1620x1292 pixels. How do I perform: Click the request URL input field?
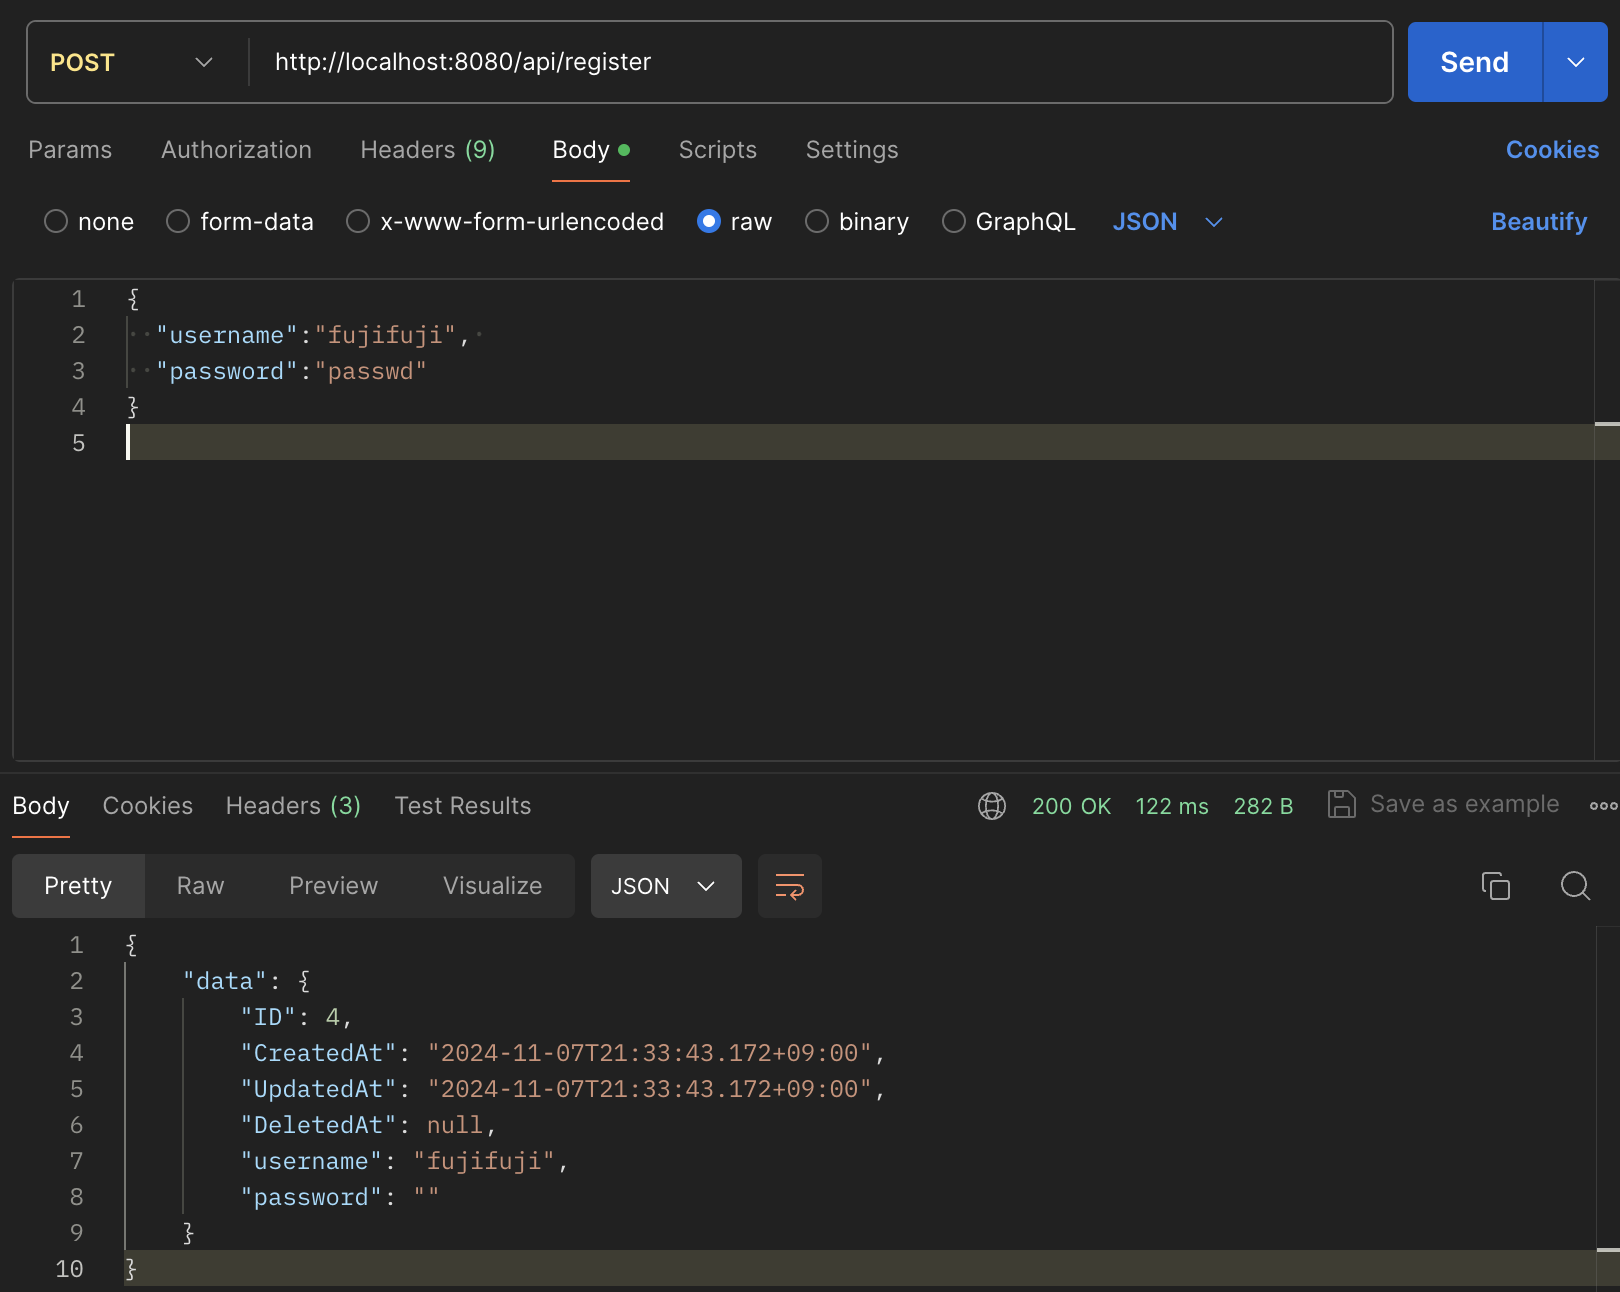pyautogui.click(x=700, y=61)
